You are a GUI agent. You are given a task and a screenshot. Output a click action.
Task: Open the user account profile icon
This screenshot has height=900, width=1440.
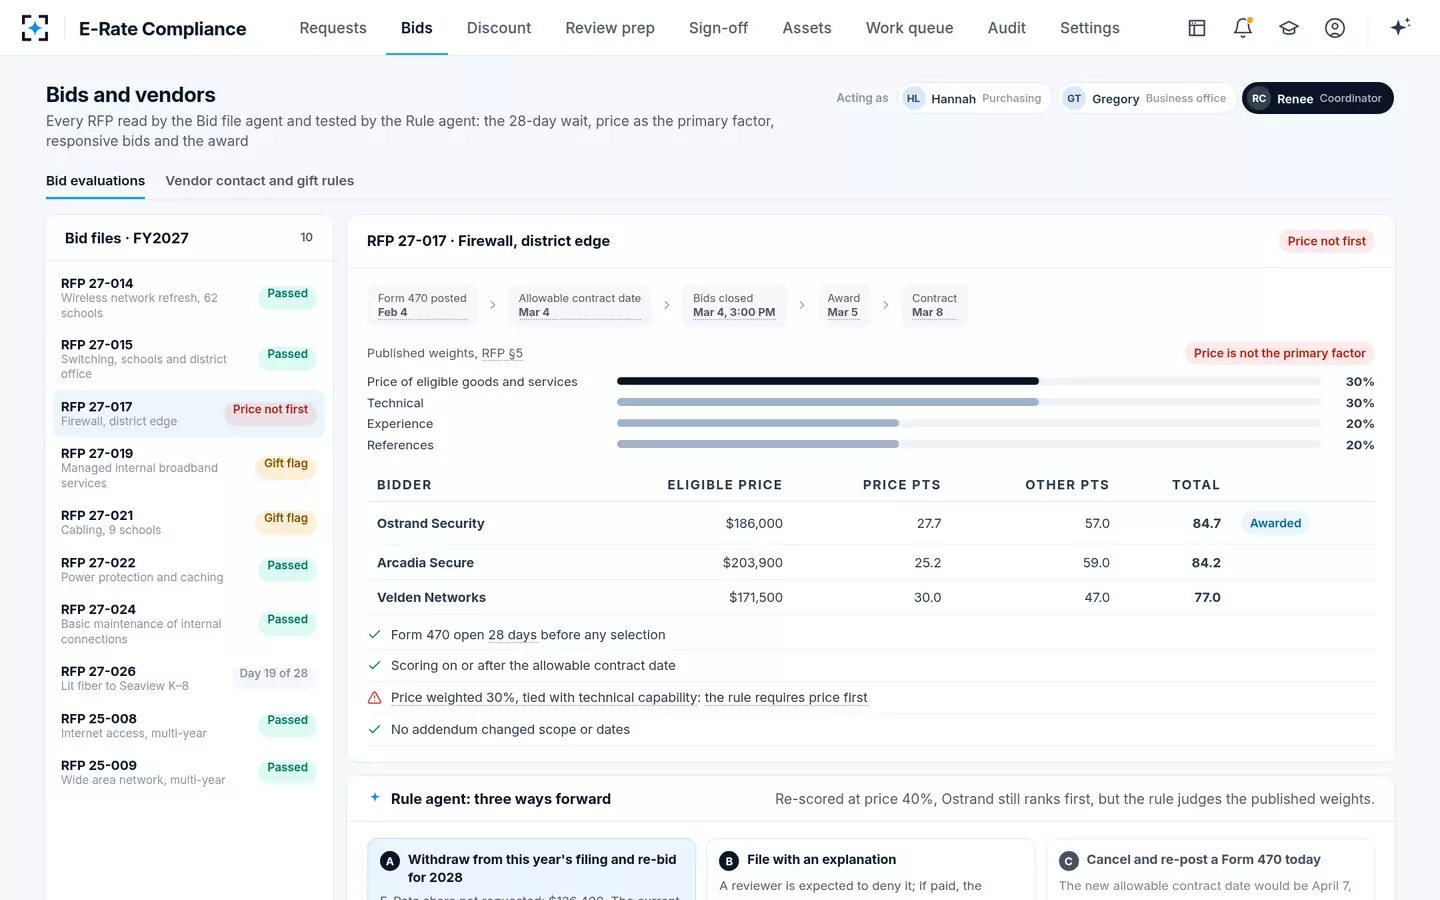(x=1335, y=28)
